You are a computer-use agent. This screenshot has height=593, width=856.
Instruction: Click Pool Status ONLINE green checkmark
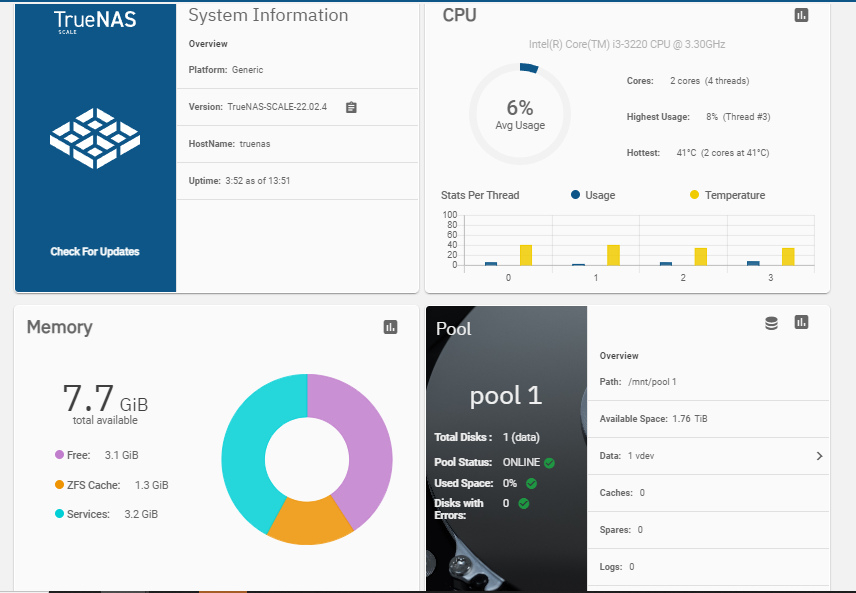(x=549, y=463)
